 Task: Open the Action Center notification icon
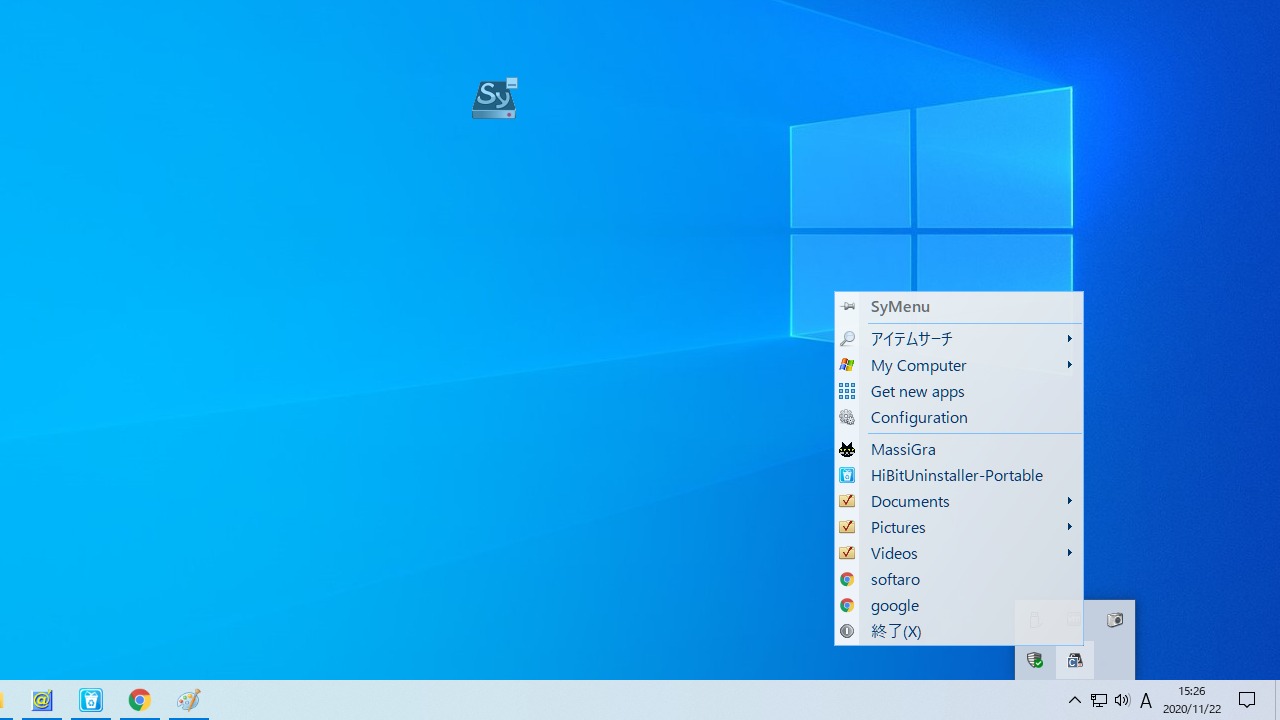coord(1247,700)
